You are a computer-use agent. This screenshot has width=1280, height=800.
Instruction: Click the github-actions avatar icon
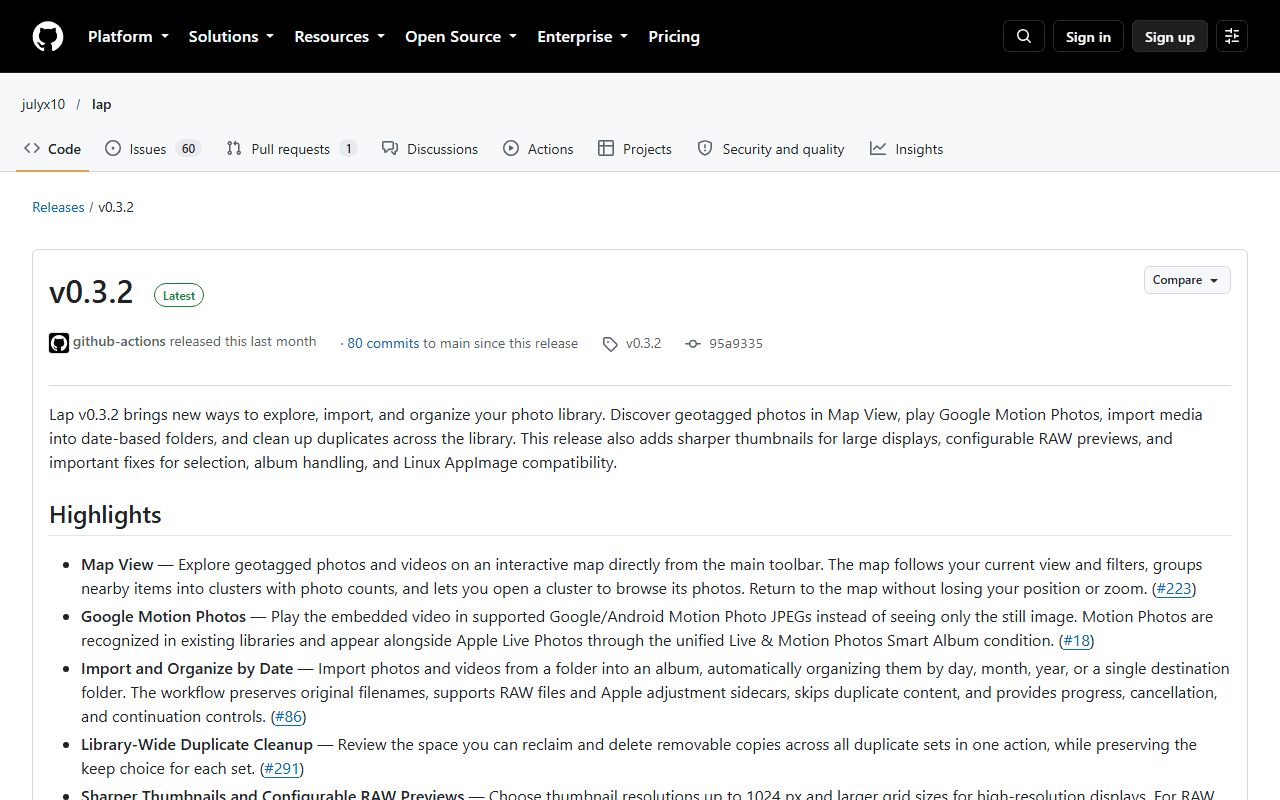[x=59, y=343]
